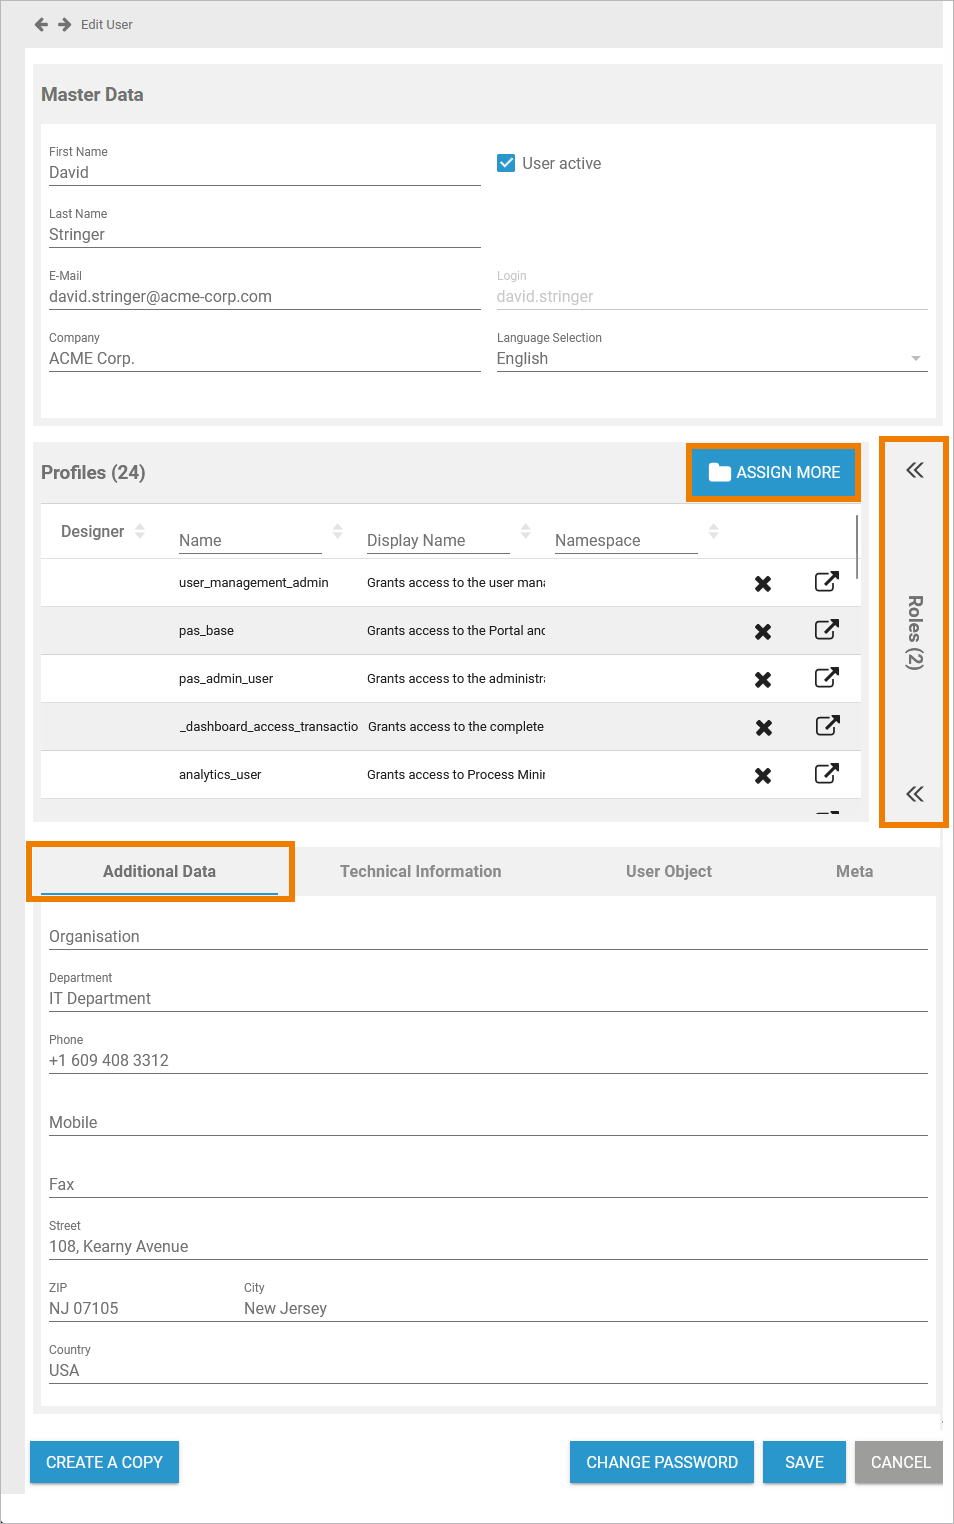Cancel editing the user

click(x=900, y=1462)
